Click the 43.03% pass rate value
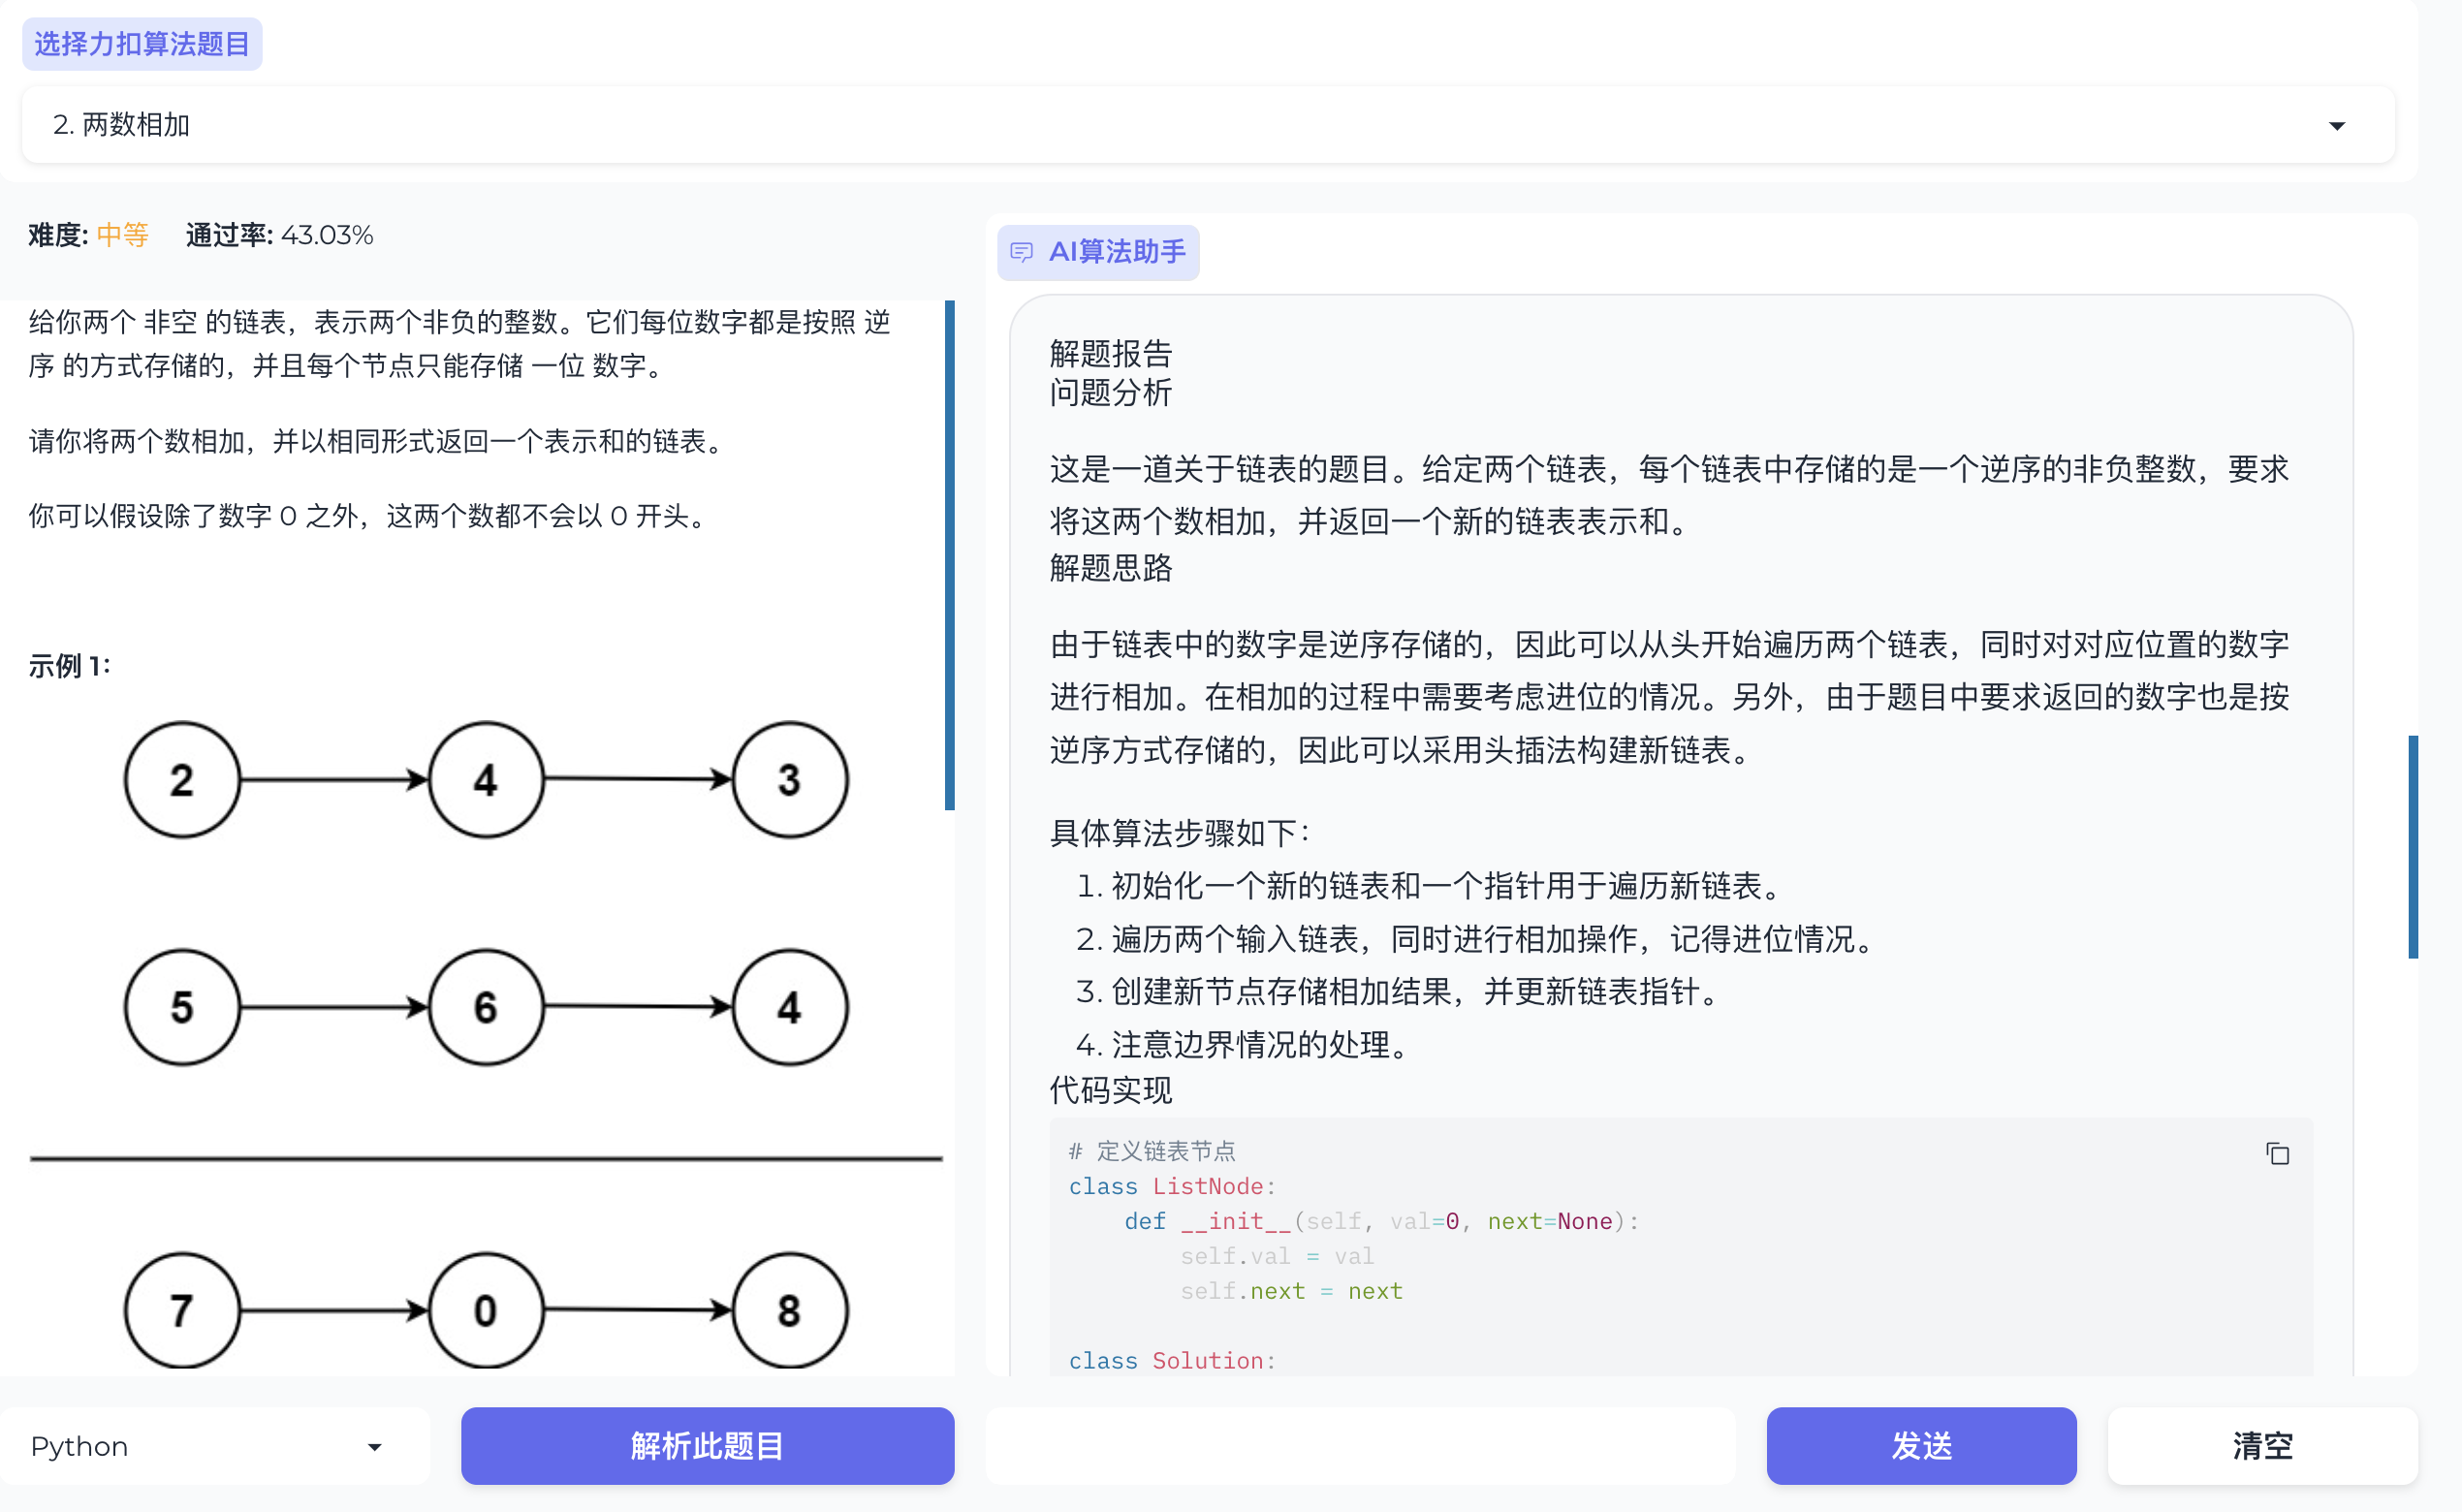2462x1512 pixels. 326,235
